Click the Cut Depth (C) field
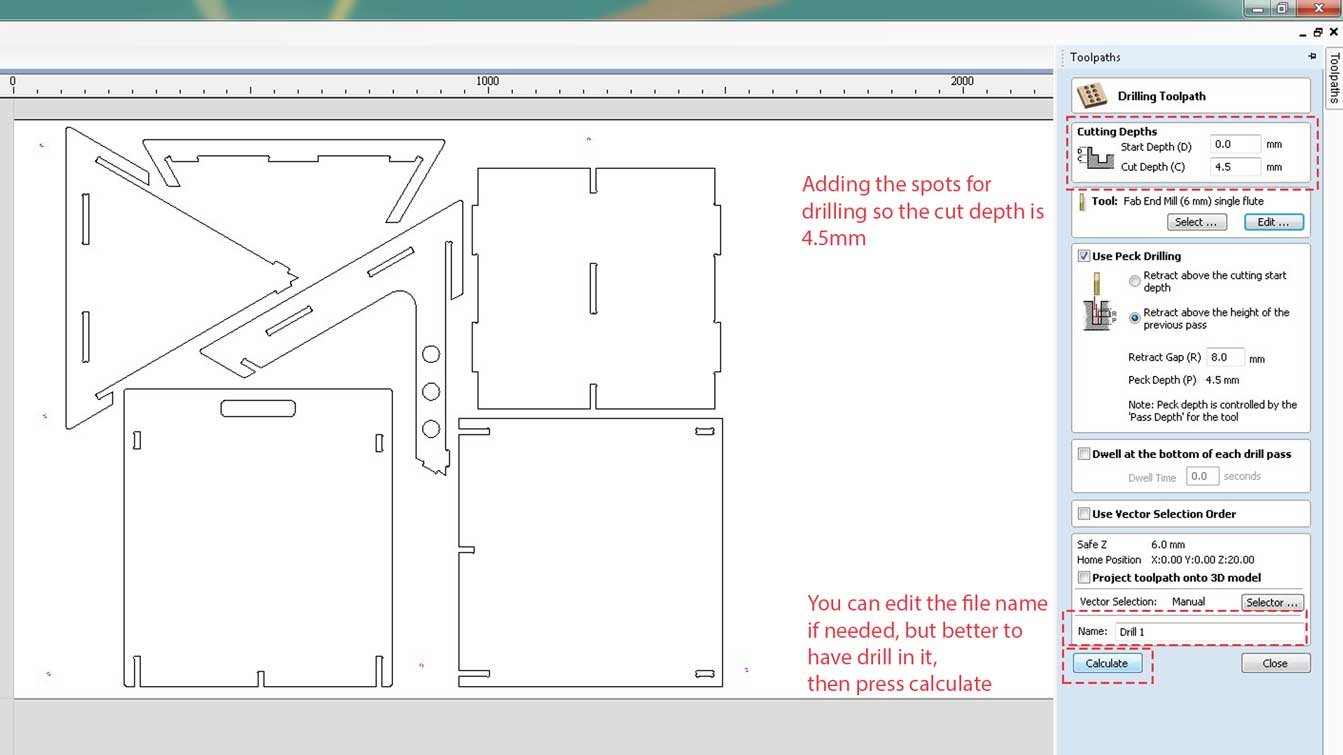 click(1234, 167)
